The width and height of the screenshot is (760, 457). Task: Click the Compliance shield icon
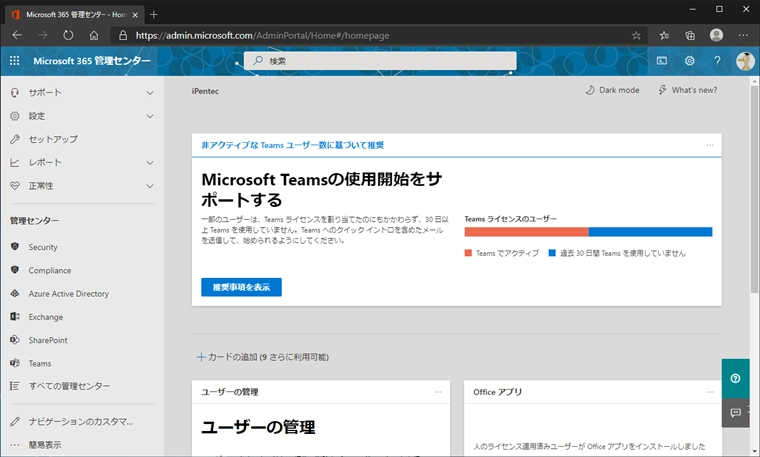coord(15,270)
